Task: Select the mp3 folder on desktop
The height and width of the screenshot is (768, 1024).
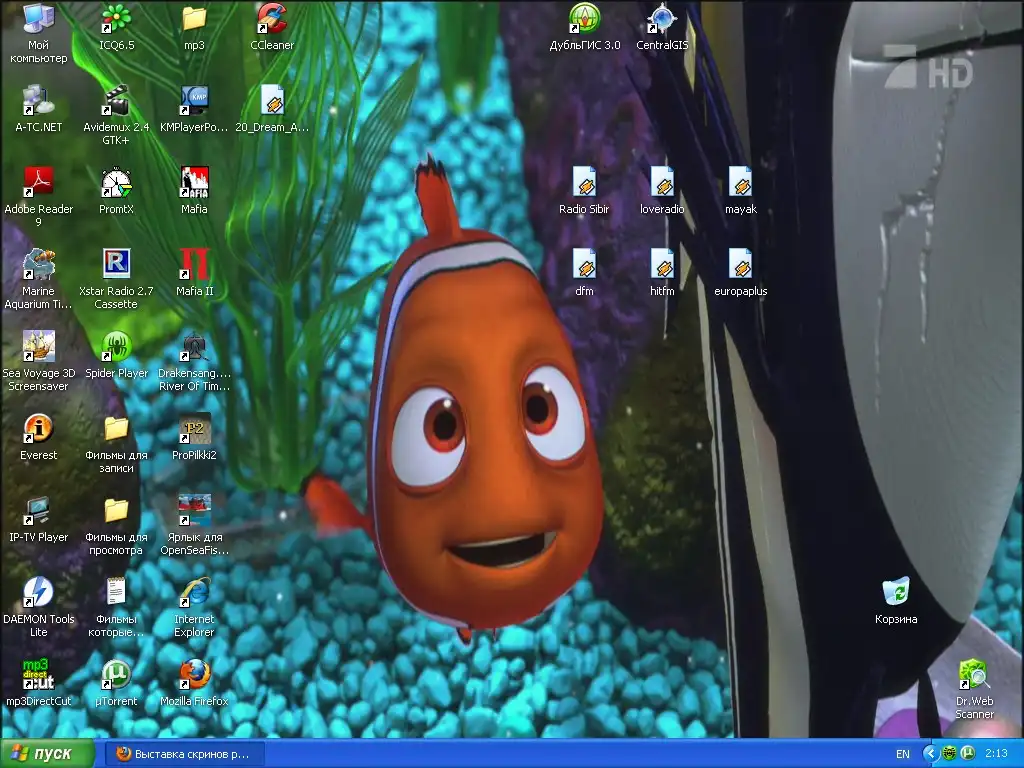Action: pyautogui.click(x=194, y=19)
